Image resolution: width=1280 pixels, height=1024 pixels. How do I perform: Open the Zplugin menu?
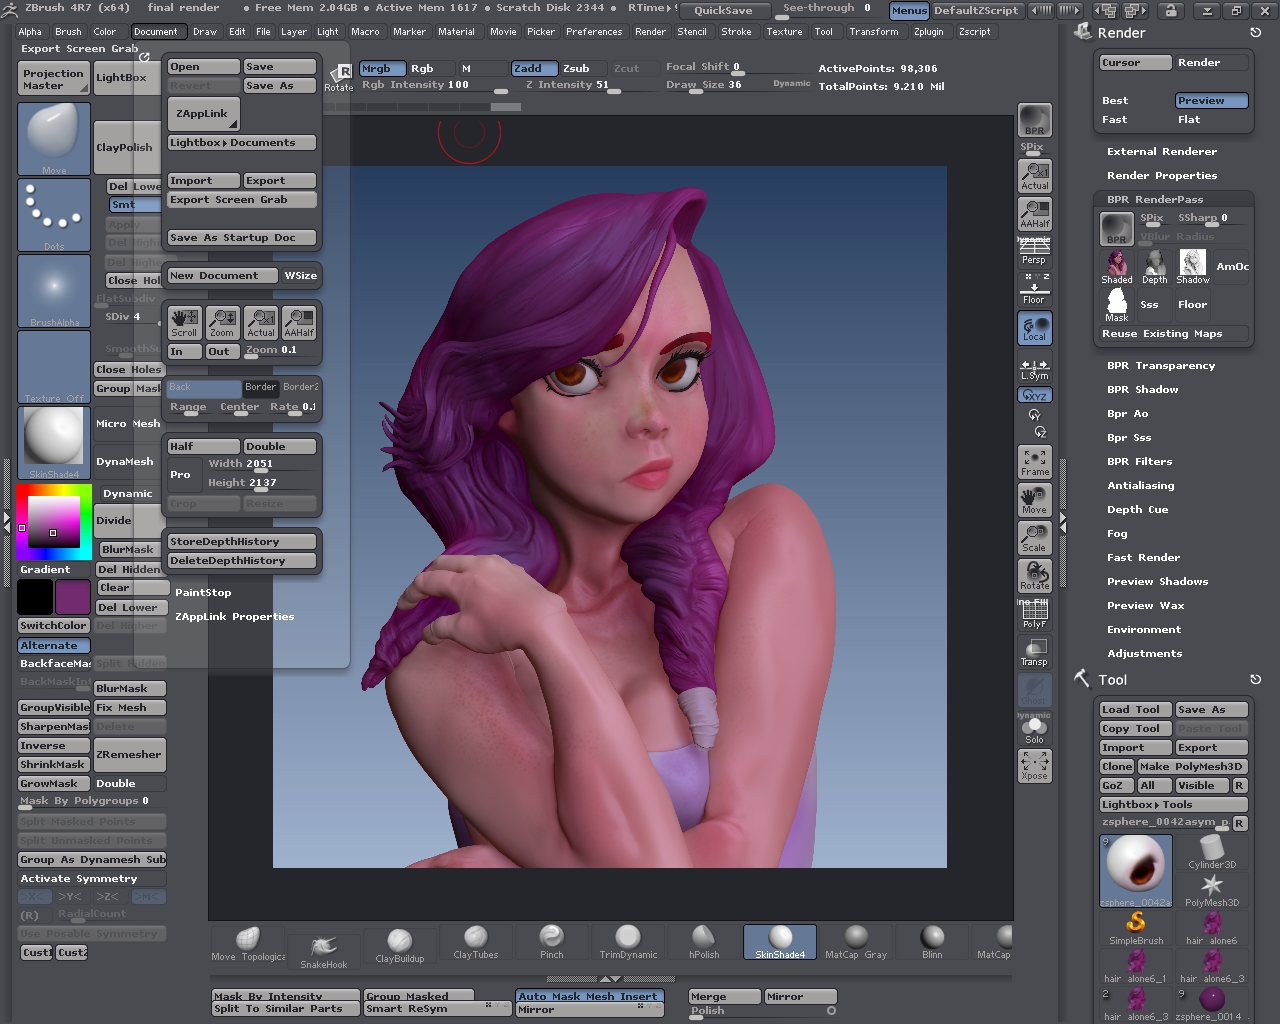[x=928, y=32]
